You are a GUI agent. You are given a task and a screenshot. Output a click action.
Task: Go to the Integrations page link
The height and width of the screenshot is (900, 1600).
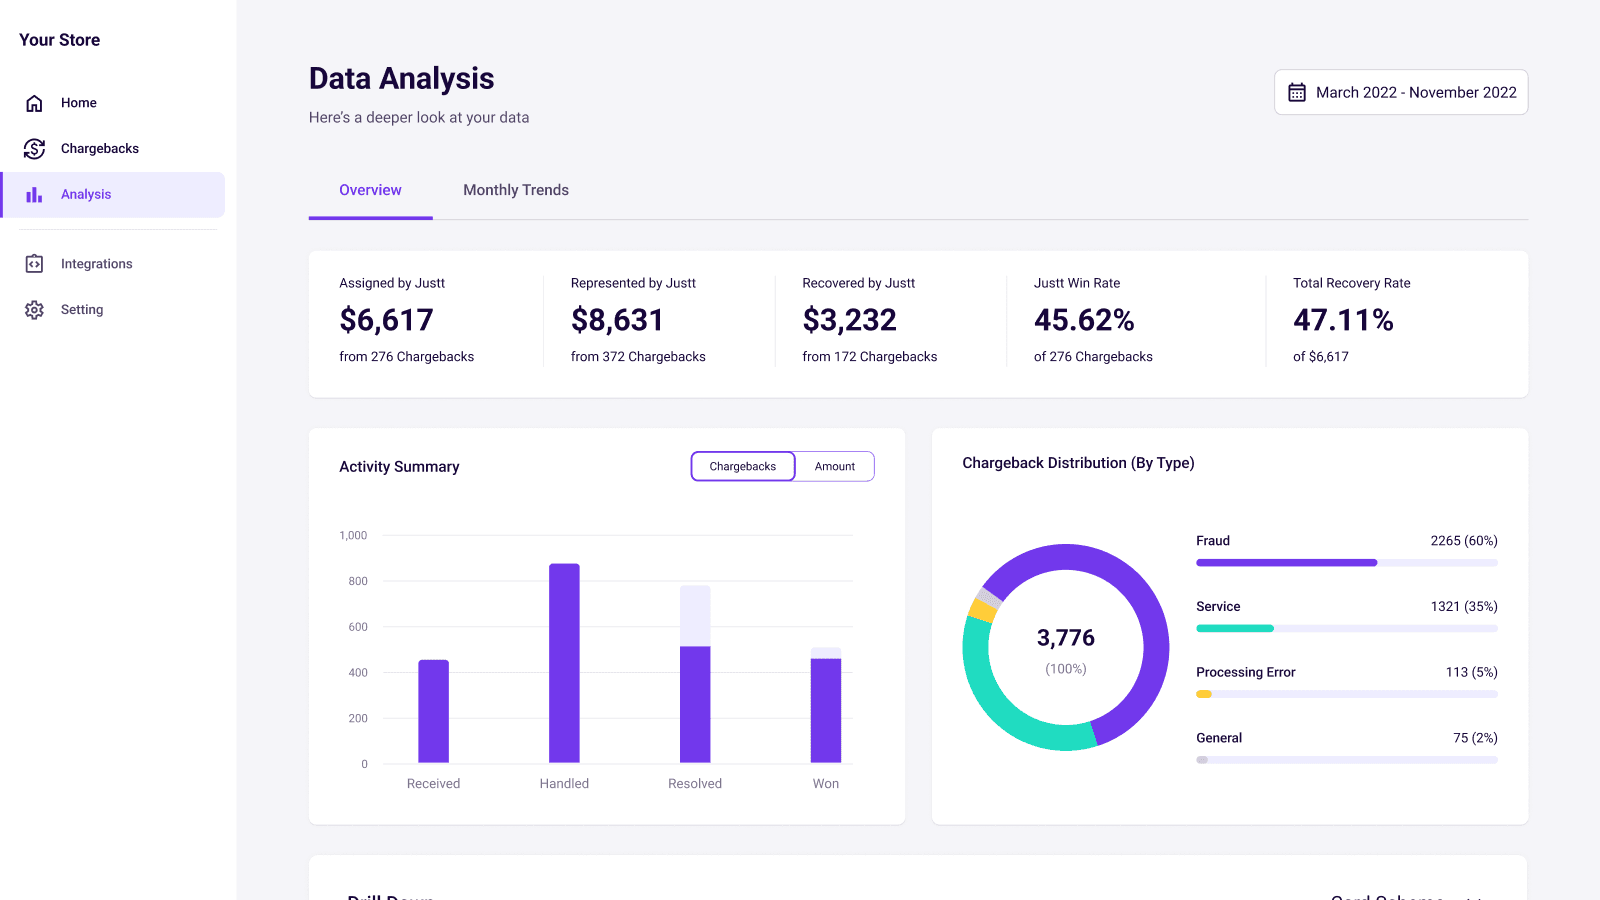point(96,264)
